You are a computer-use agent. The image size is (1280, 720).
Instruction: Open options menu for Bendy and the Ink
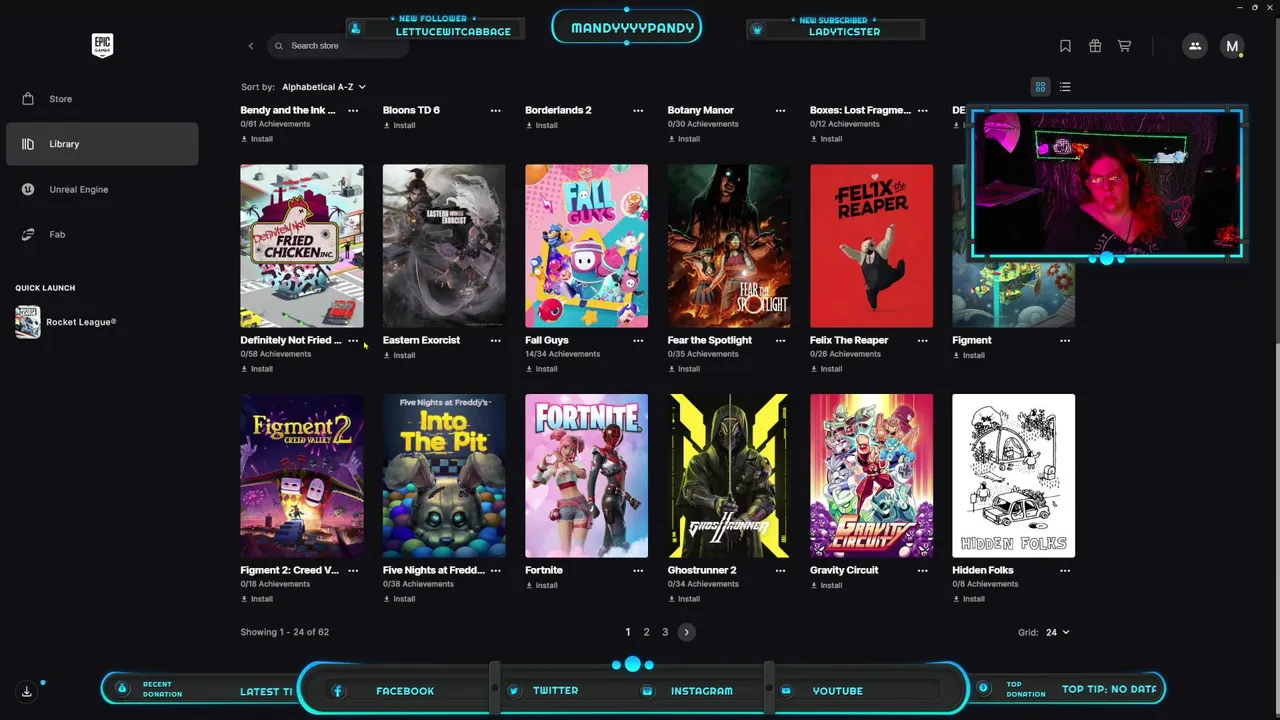pyautogui.click(x=353, y=110)
